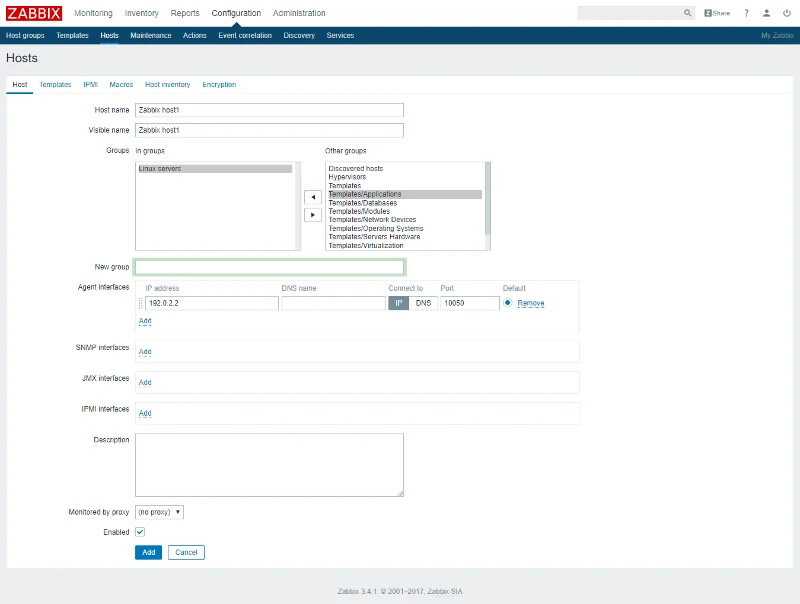Click the IP address field
Viewport: 800px width, 604px height.
tap(212, 303)
